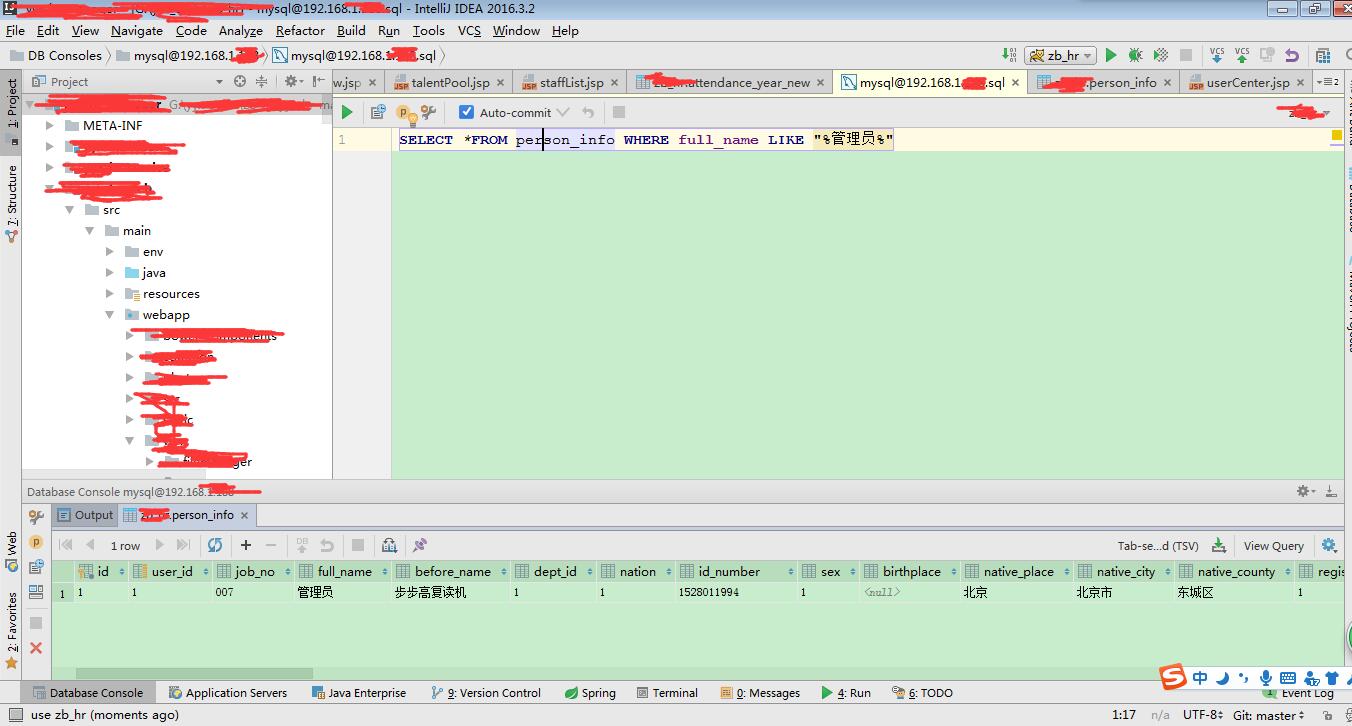The width and height of the screenshot is (1352, 726).
Task: Run the SQL query with green execute arrow
Action: pyautogui.click(x=347, y=112)
